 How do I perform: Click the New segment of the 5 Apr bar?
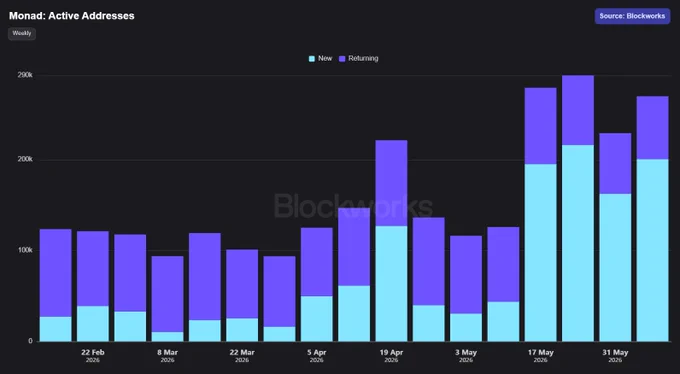coord(317,319)
